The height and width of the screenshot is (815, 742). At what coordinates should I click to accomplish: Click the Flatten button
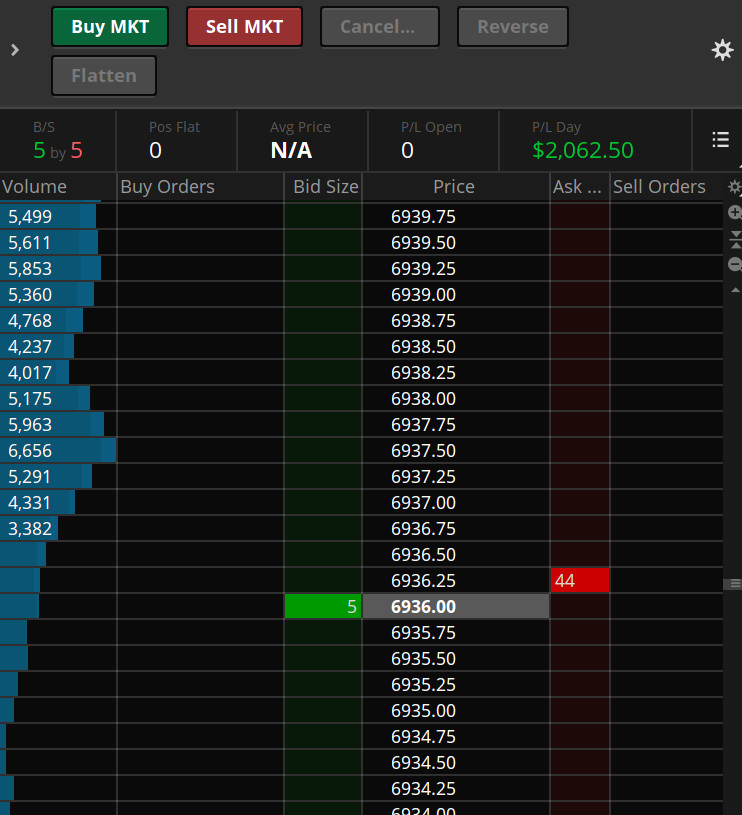(x=104, y=76)
